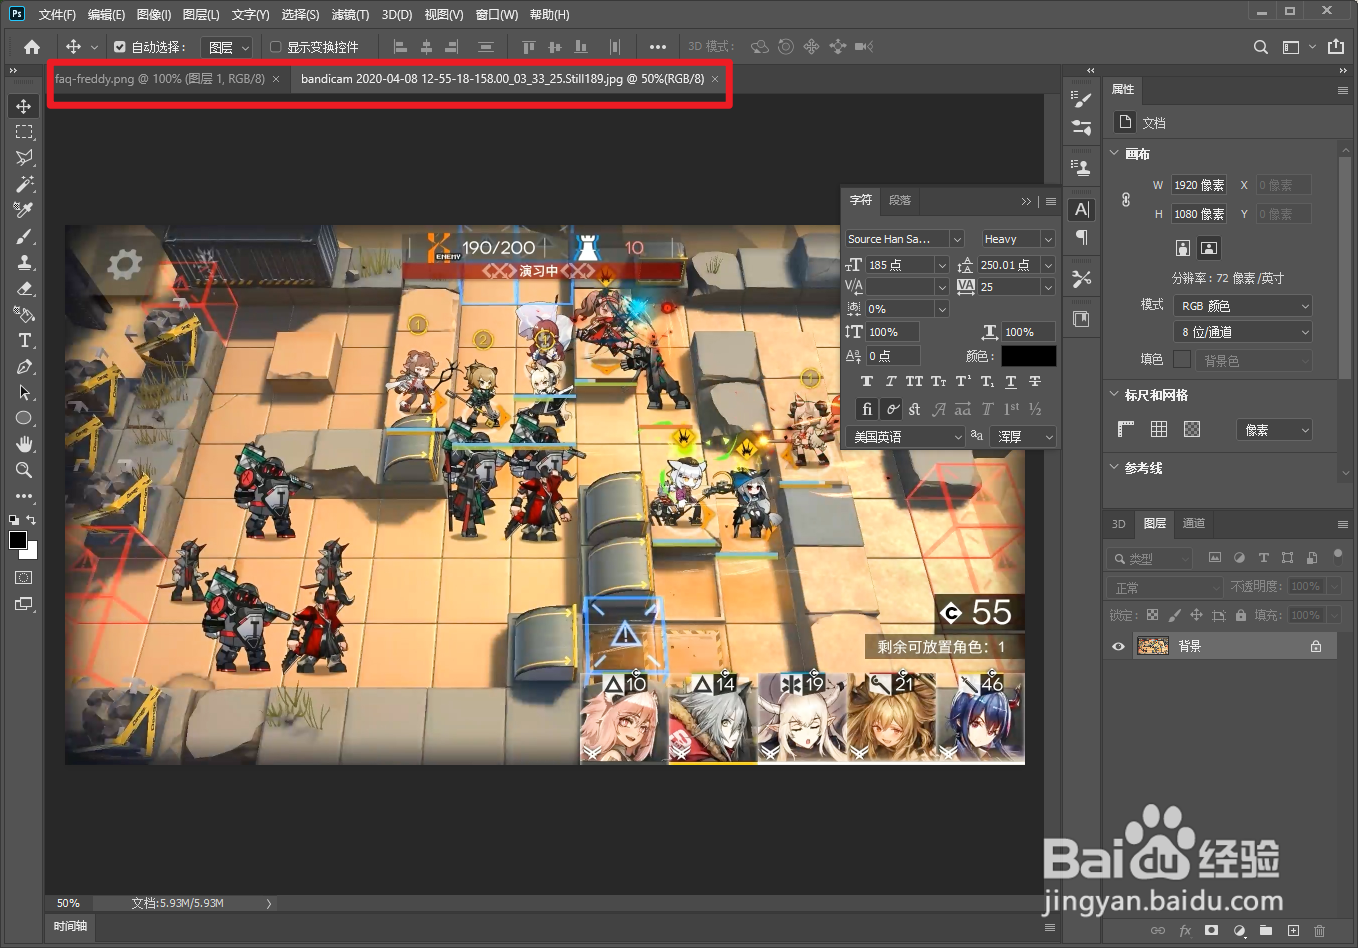Image resolution: width=1358 pixels, height=948 pixels.
Task: Click the delete layer trash icon
Action: point(1319,930)
